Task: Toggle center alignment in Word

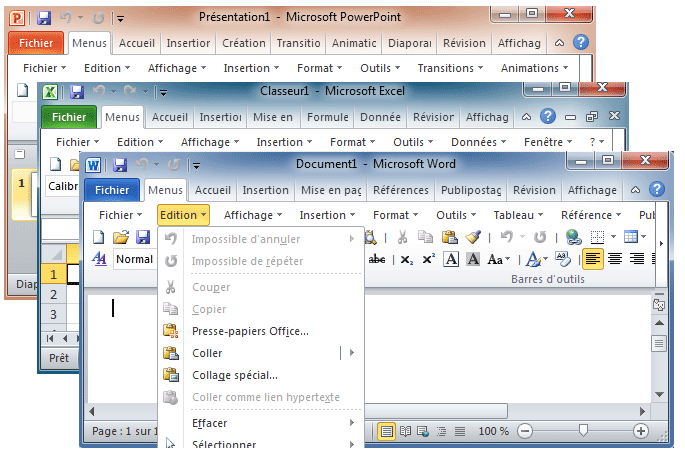Action: (615, 259)
